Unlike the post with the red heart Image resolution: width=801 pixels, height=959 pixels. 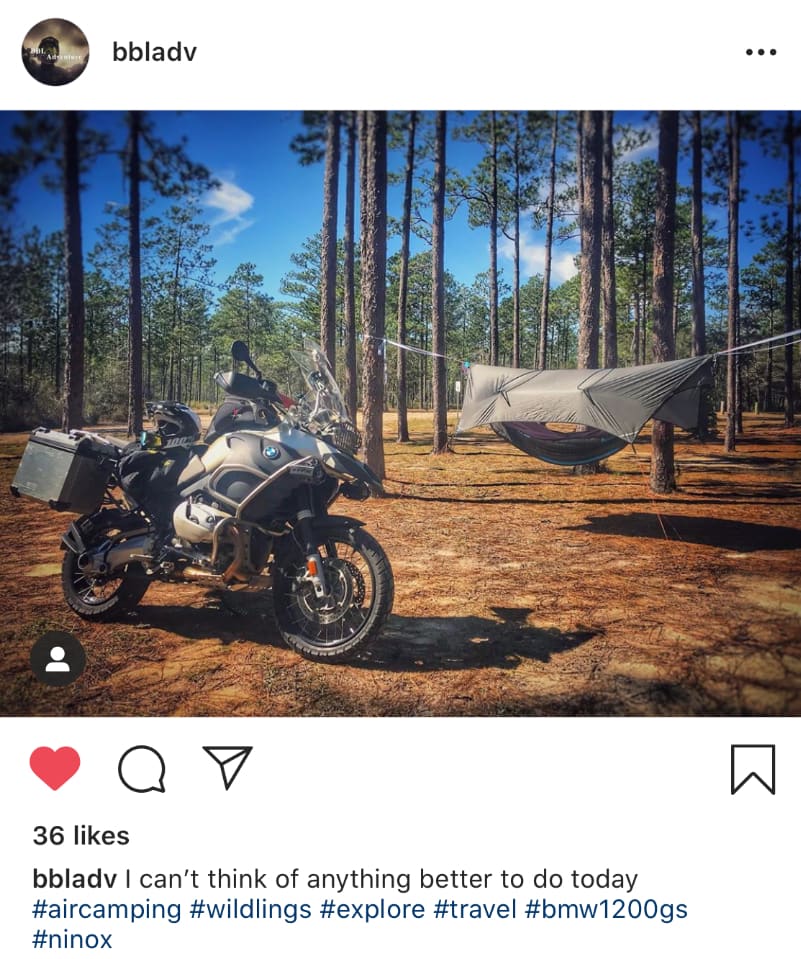click(x=55, y=768)
